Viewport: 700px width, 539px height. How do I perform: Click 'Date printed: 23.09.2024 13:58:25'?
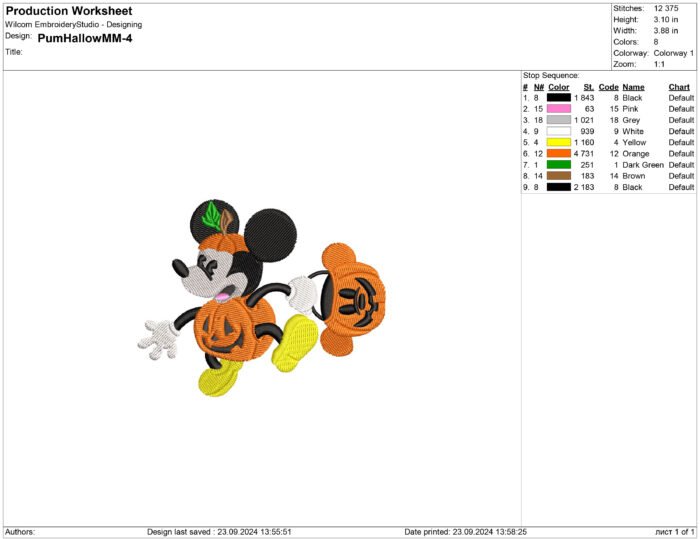(466, 532)
